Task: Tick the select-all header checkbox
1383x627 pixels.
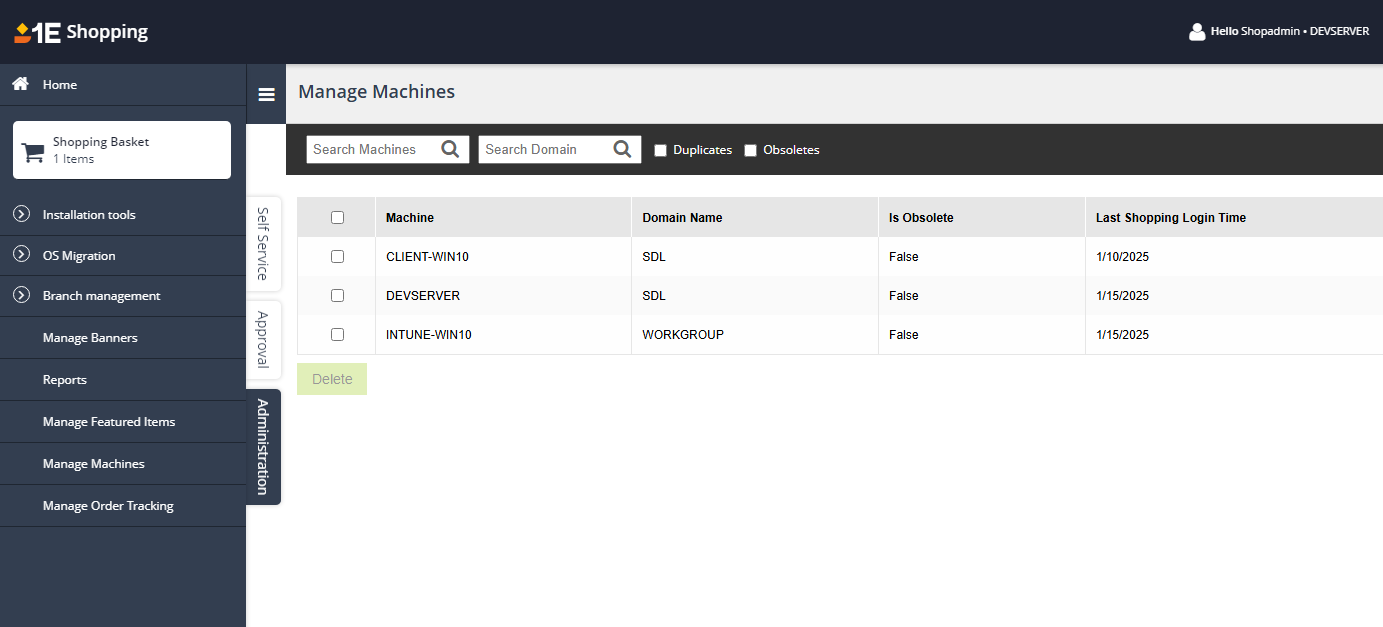Action: click(337, 217)
